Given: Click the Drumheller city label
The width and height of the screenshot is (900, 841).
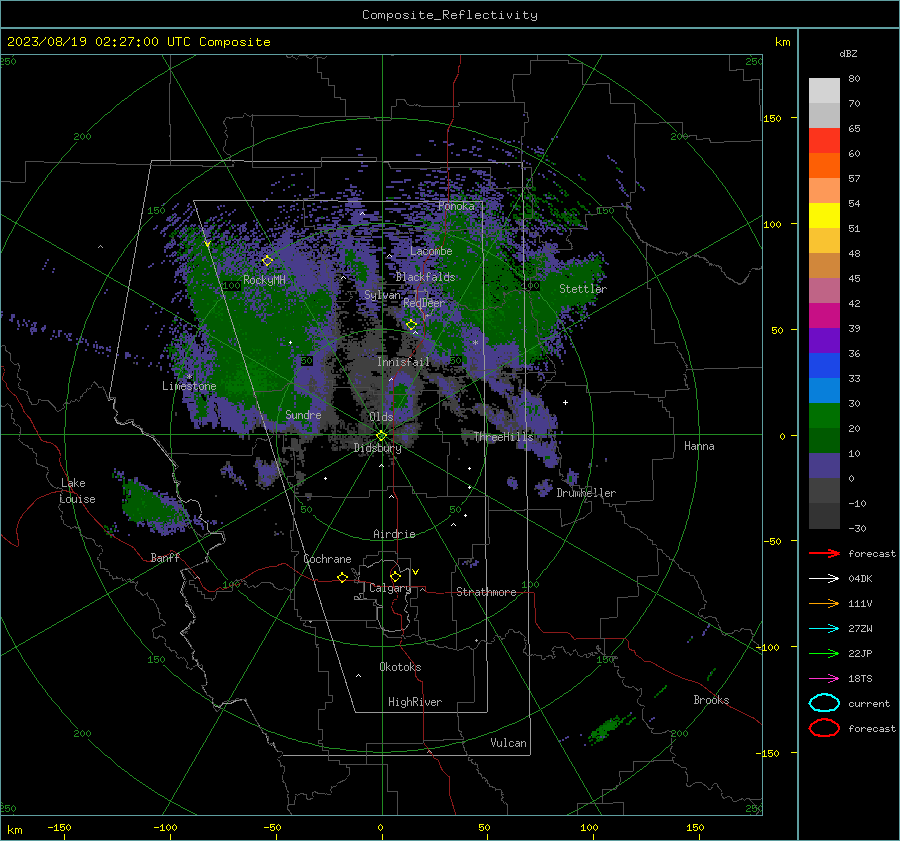Looking at the screenshot, I should 586,493.
